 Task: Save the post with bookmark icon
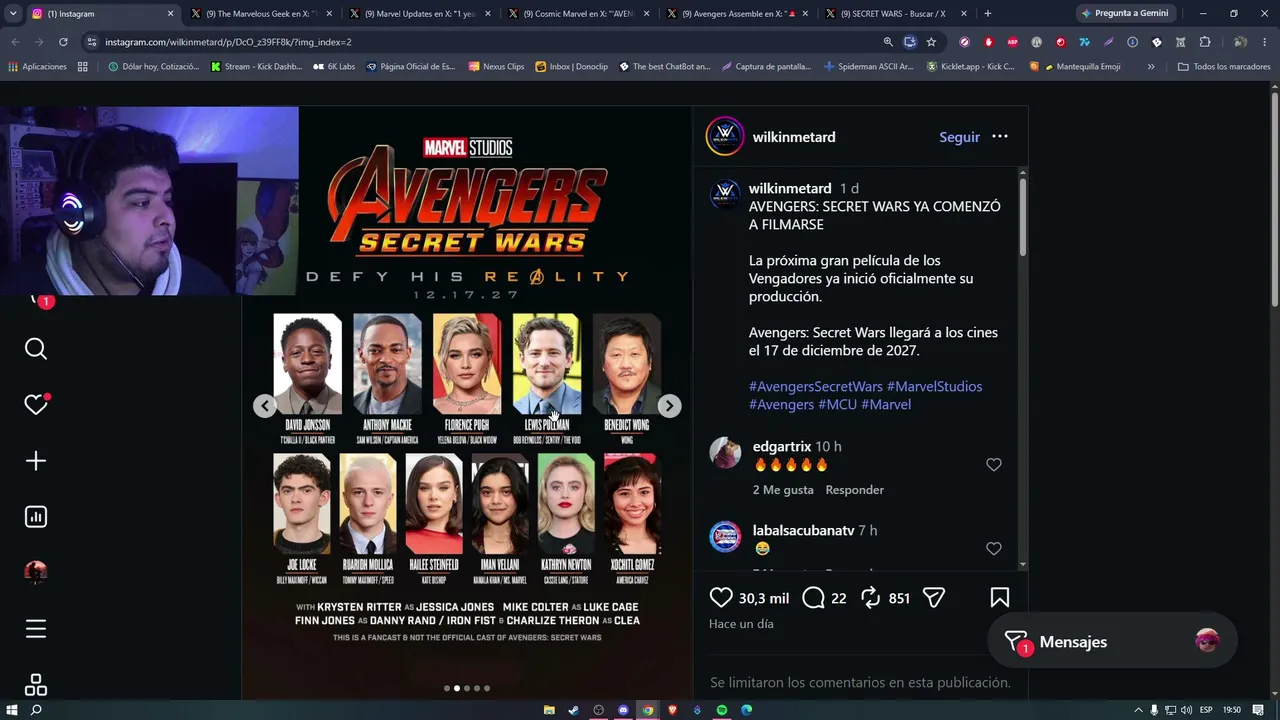(1000, 598)
